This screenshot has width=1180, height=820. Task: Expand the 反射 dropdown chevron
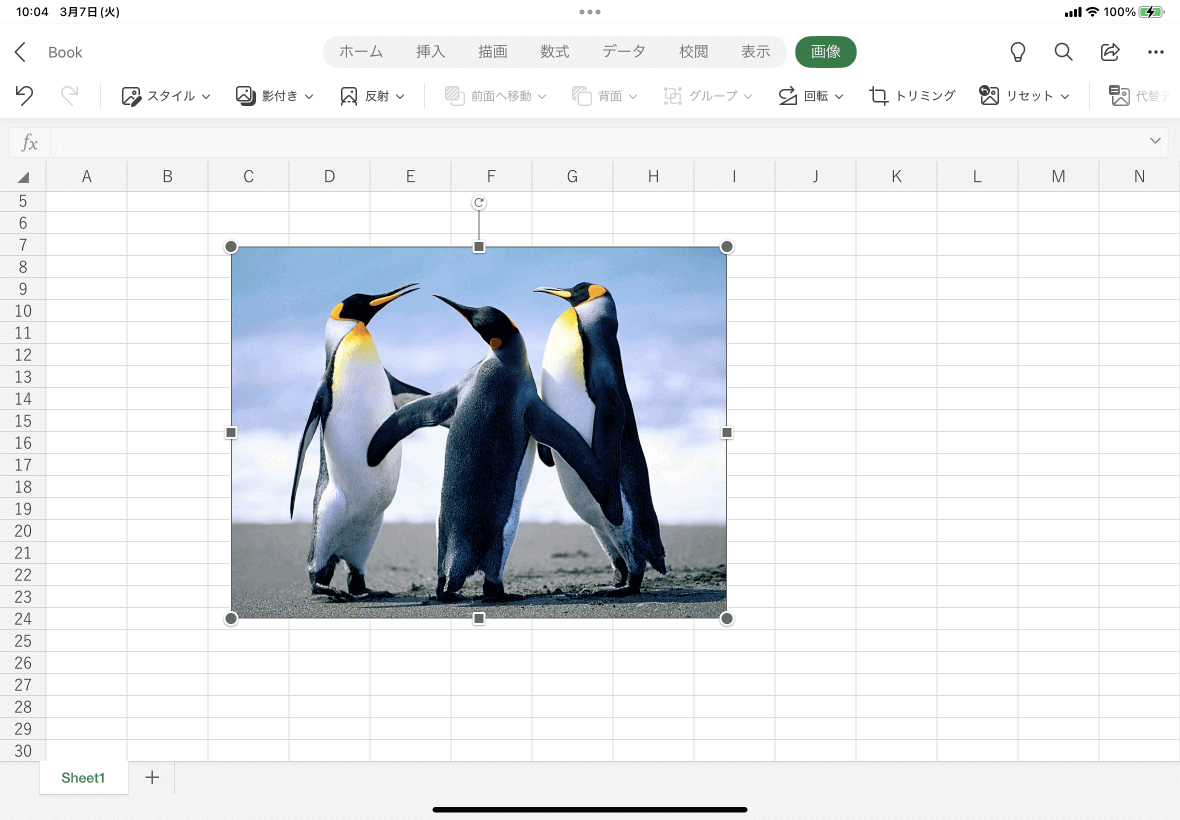pos(400,96)
